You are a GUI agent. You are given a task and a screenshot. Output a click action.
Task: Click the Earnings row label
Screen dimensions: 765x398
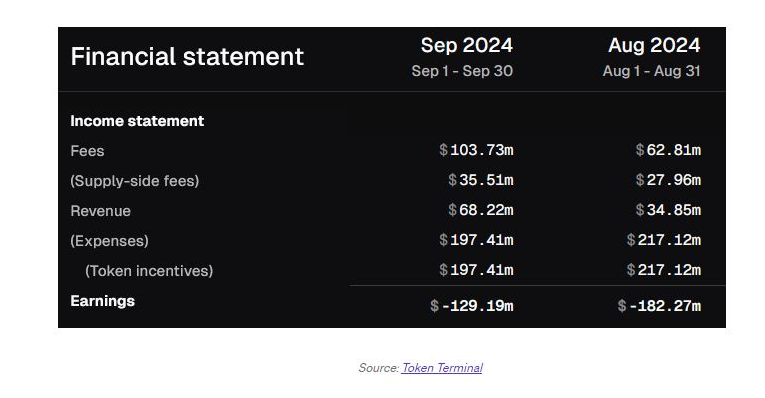pos(102,301)
